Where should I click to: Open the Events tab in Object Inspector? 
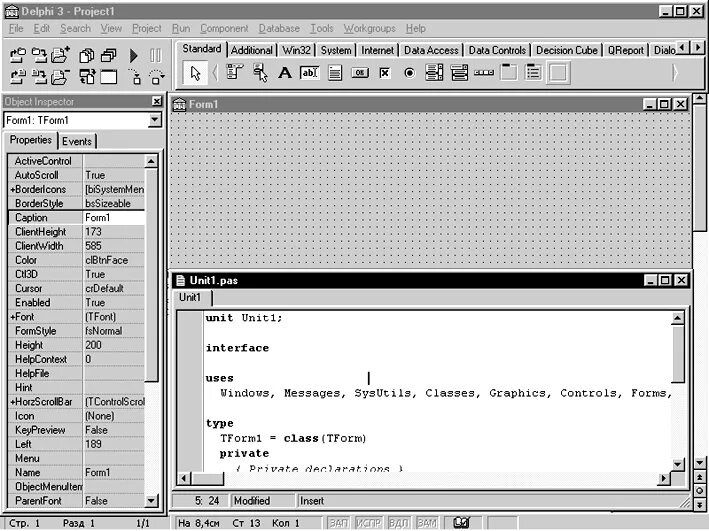pos(77,142)
